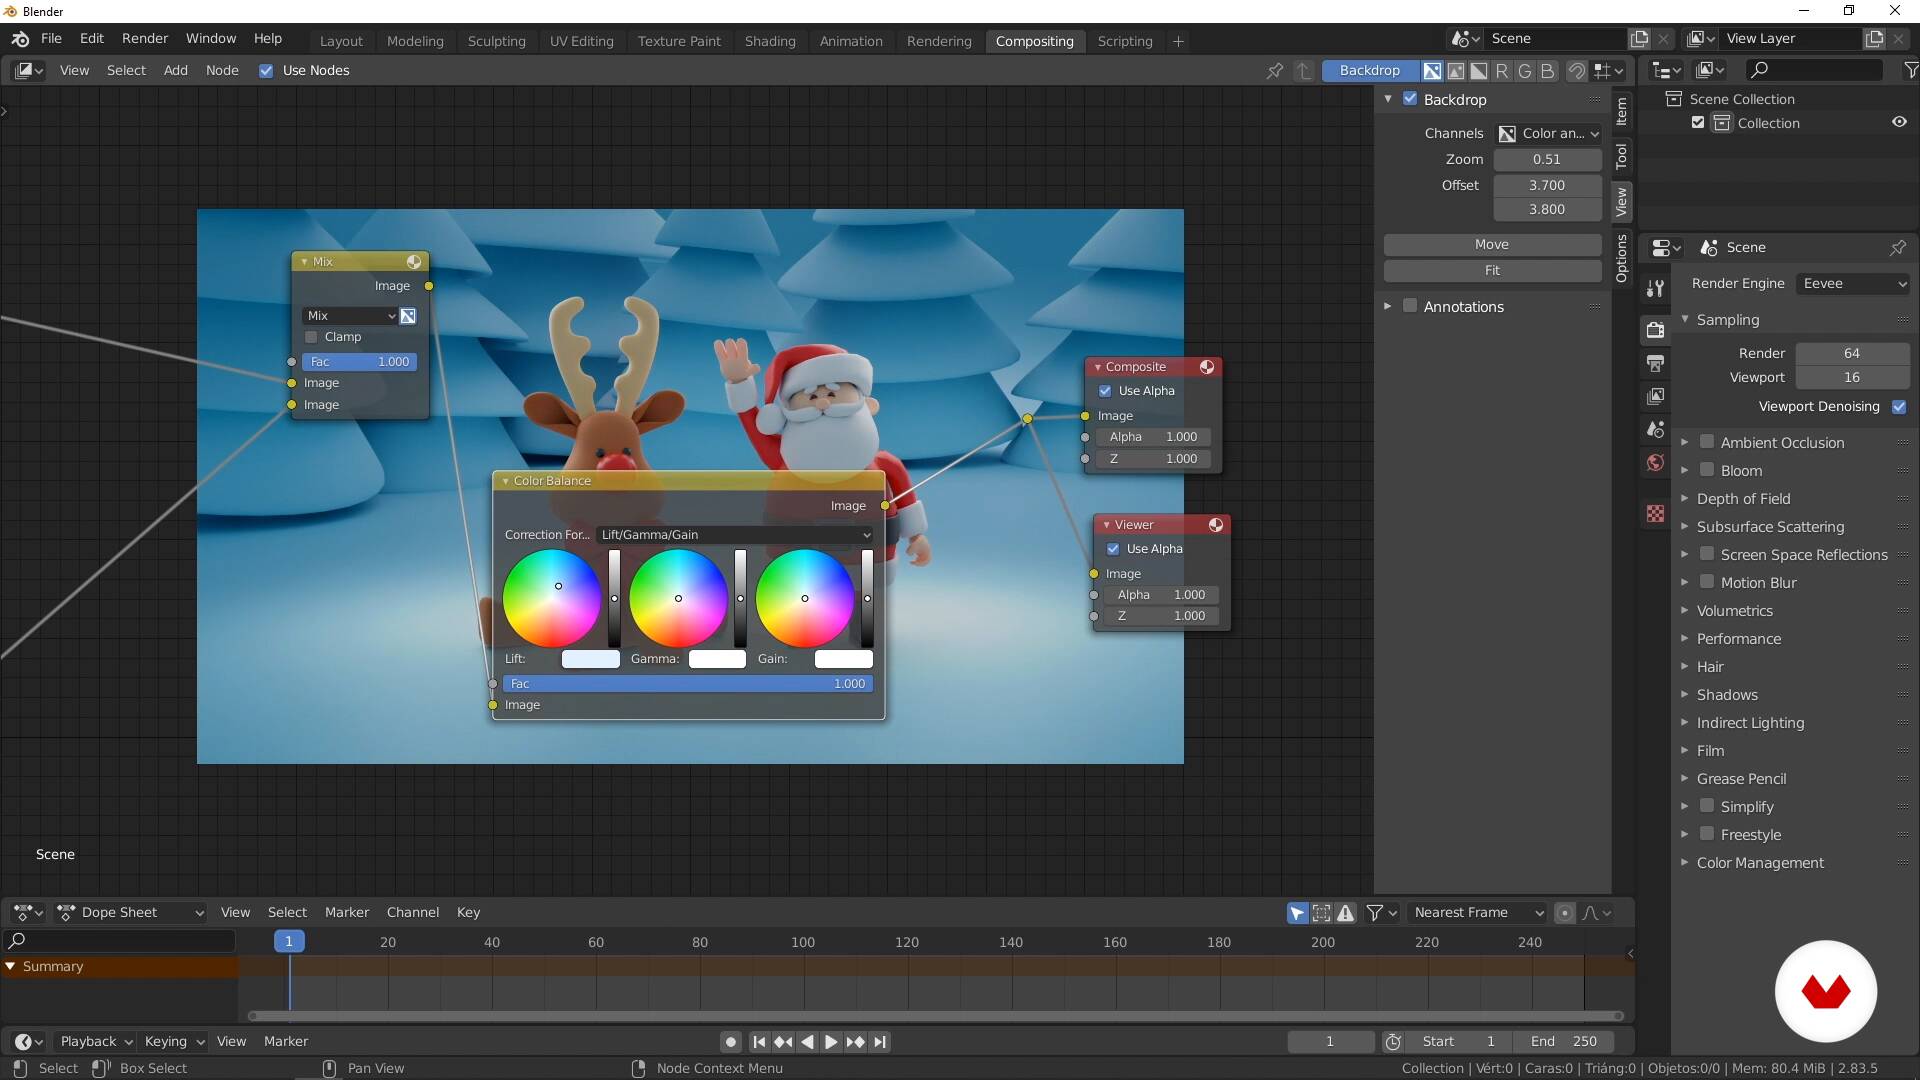
Task: Enable Ambient Occlusion checkbox
Action: pyautogui.click(x=1707, y=442)
